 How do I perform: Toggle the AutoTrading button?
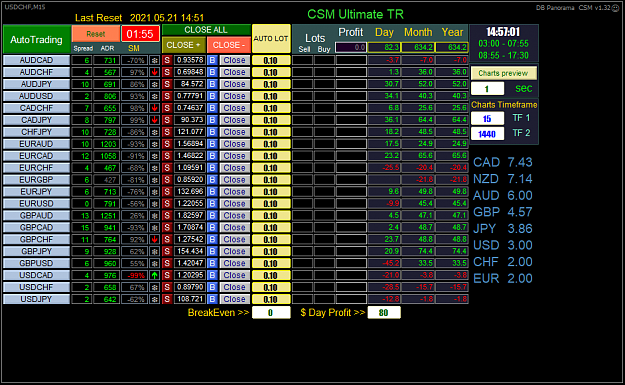point(37,39)
